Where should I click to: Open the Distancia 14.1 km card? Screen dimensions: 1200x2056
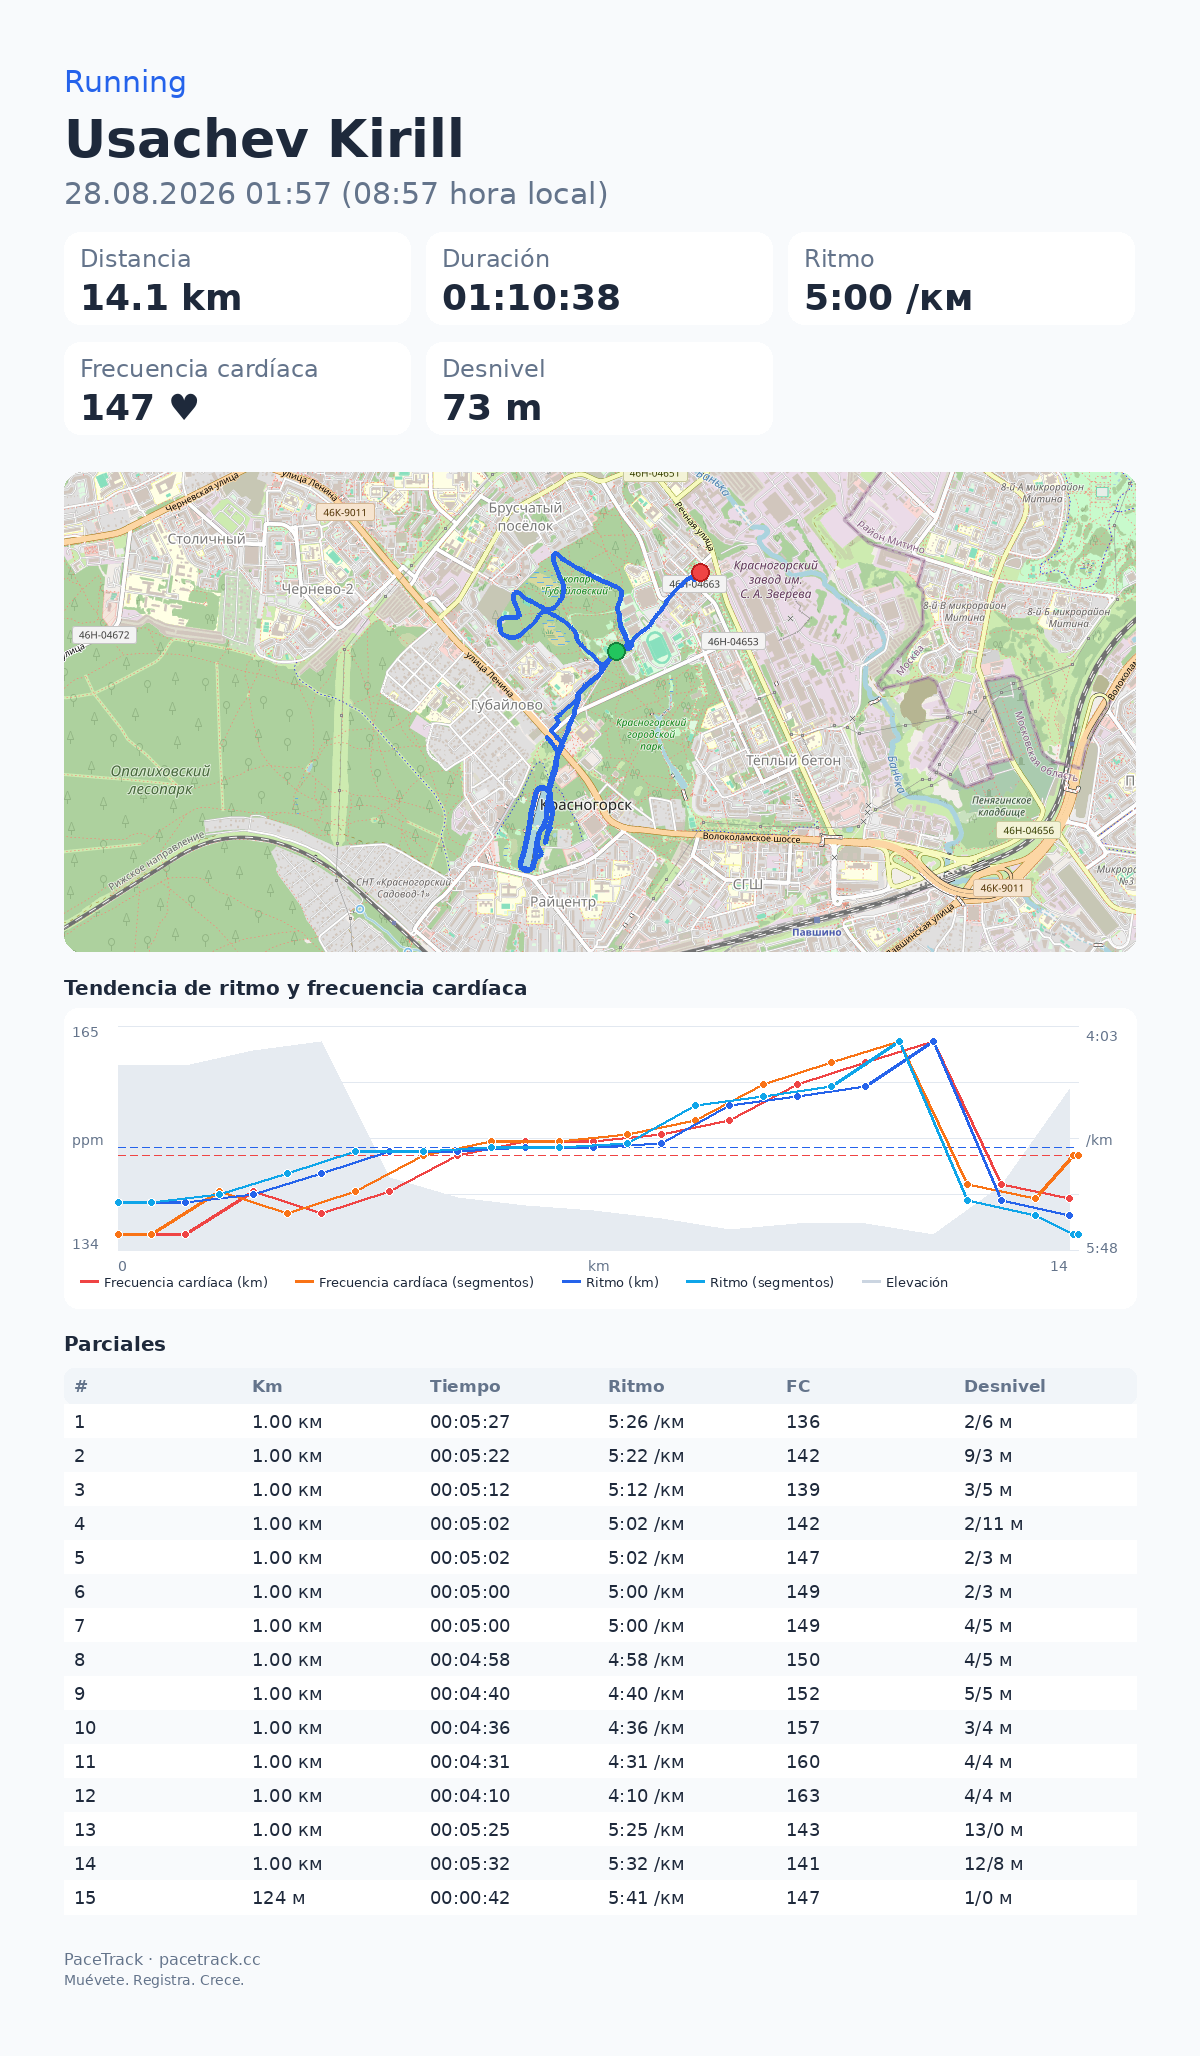[237, 279]
